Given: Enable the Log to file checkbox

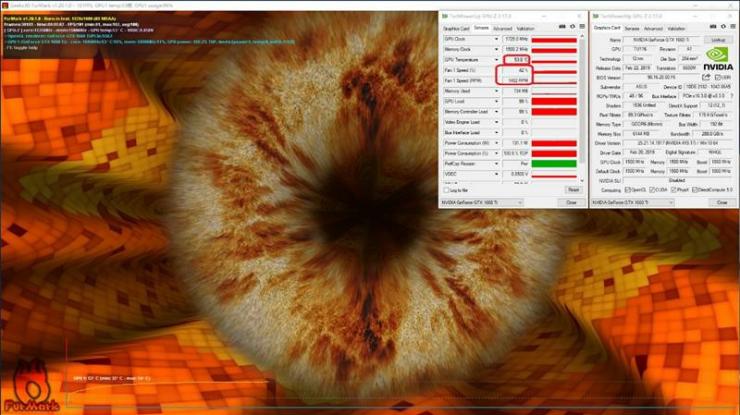Looking at the screenshot, I should [446, 190].
